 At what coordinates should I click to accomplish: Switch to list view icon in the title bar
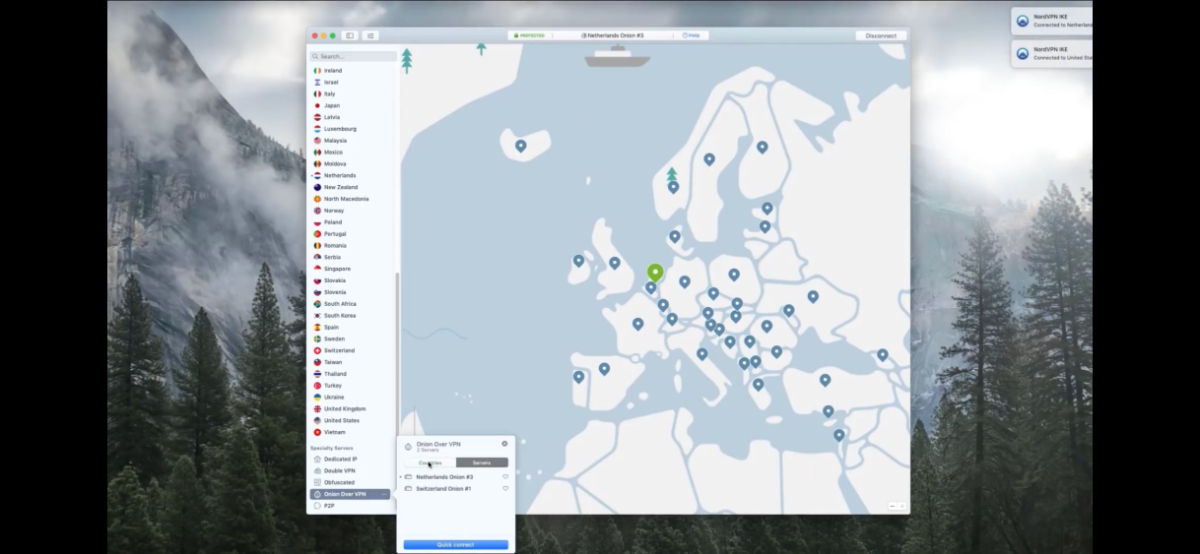(370, 35)
